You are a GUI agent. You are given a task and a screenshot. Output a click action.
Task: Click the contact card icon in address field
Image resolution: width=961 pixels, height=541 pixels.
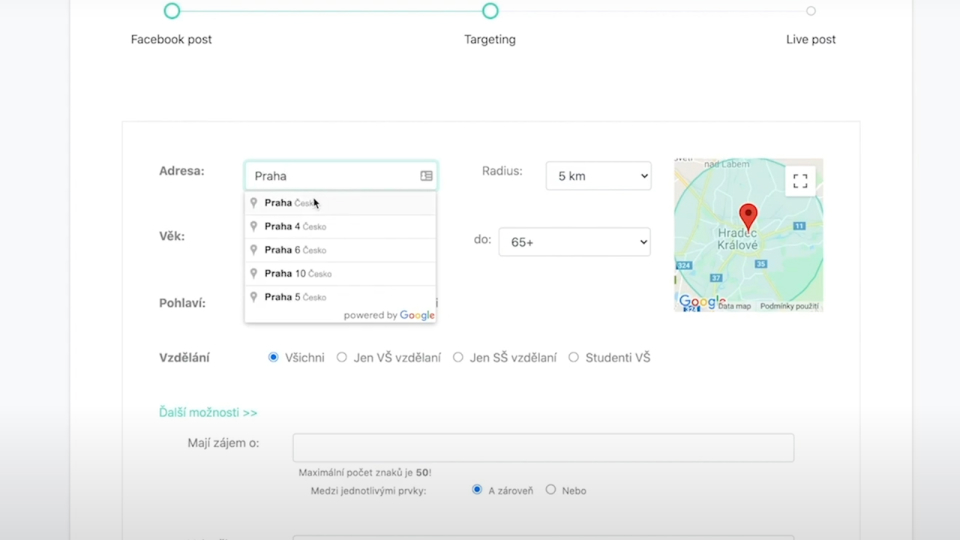tap(426, 176)
